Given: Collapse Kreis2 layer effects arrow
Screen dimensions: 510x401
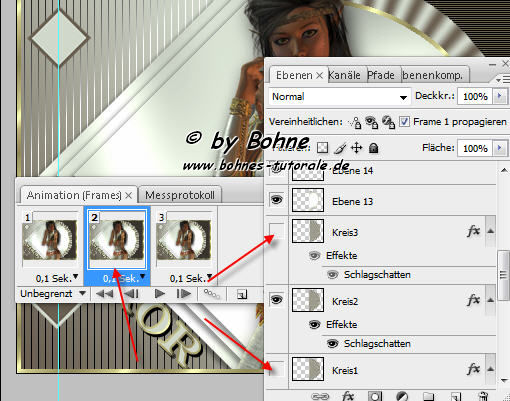Looking at the screenshot, I should click(x=490, y=300).
